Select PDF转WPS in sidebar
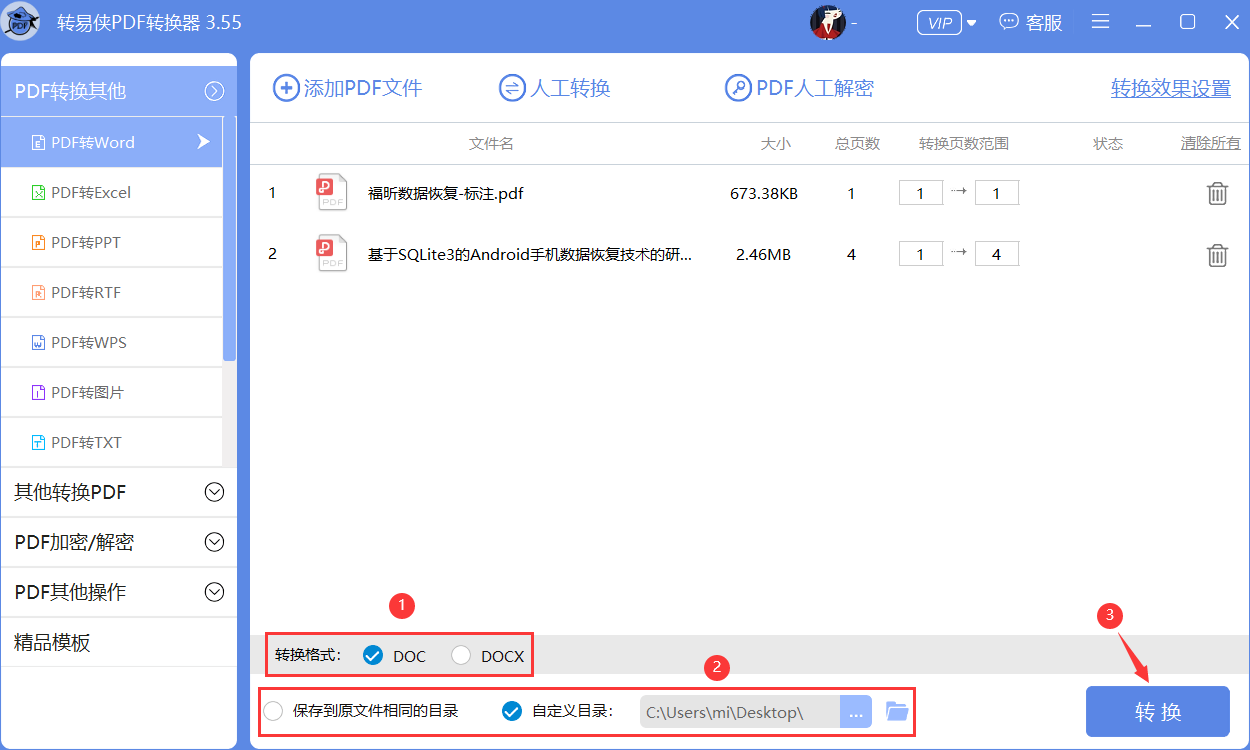1250x750 pixels. pos(111,342)
